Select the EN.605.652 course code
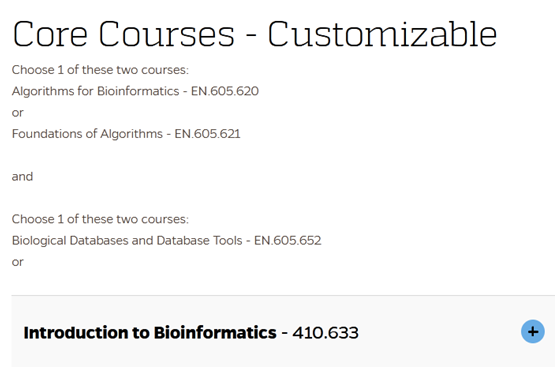The width and height of the screenshot is (557, 369). (287, 240)
